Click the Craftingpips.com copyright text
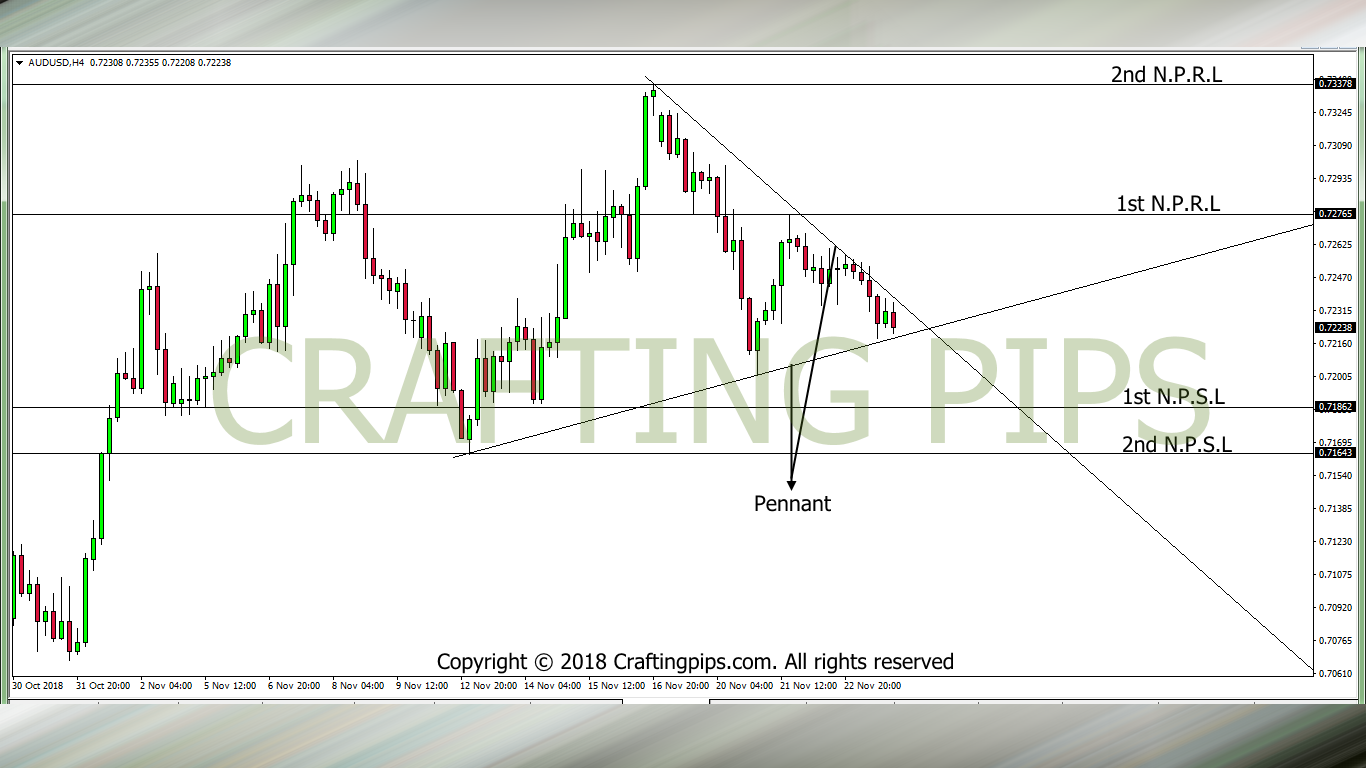The width and height of the screenshot is (1366, 768). (x=695, y=661)
